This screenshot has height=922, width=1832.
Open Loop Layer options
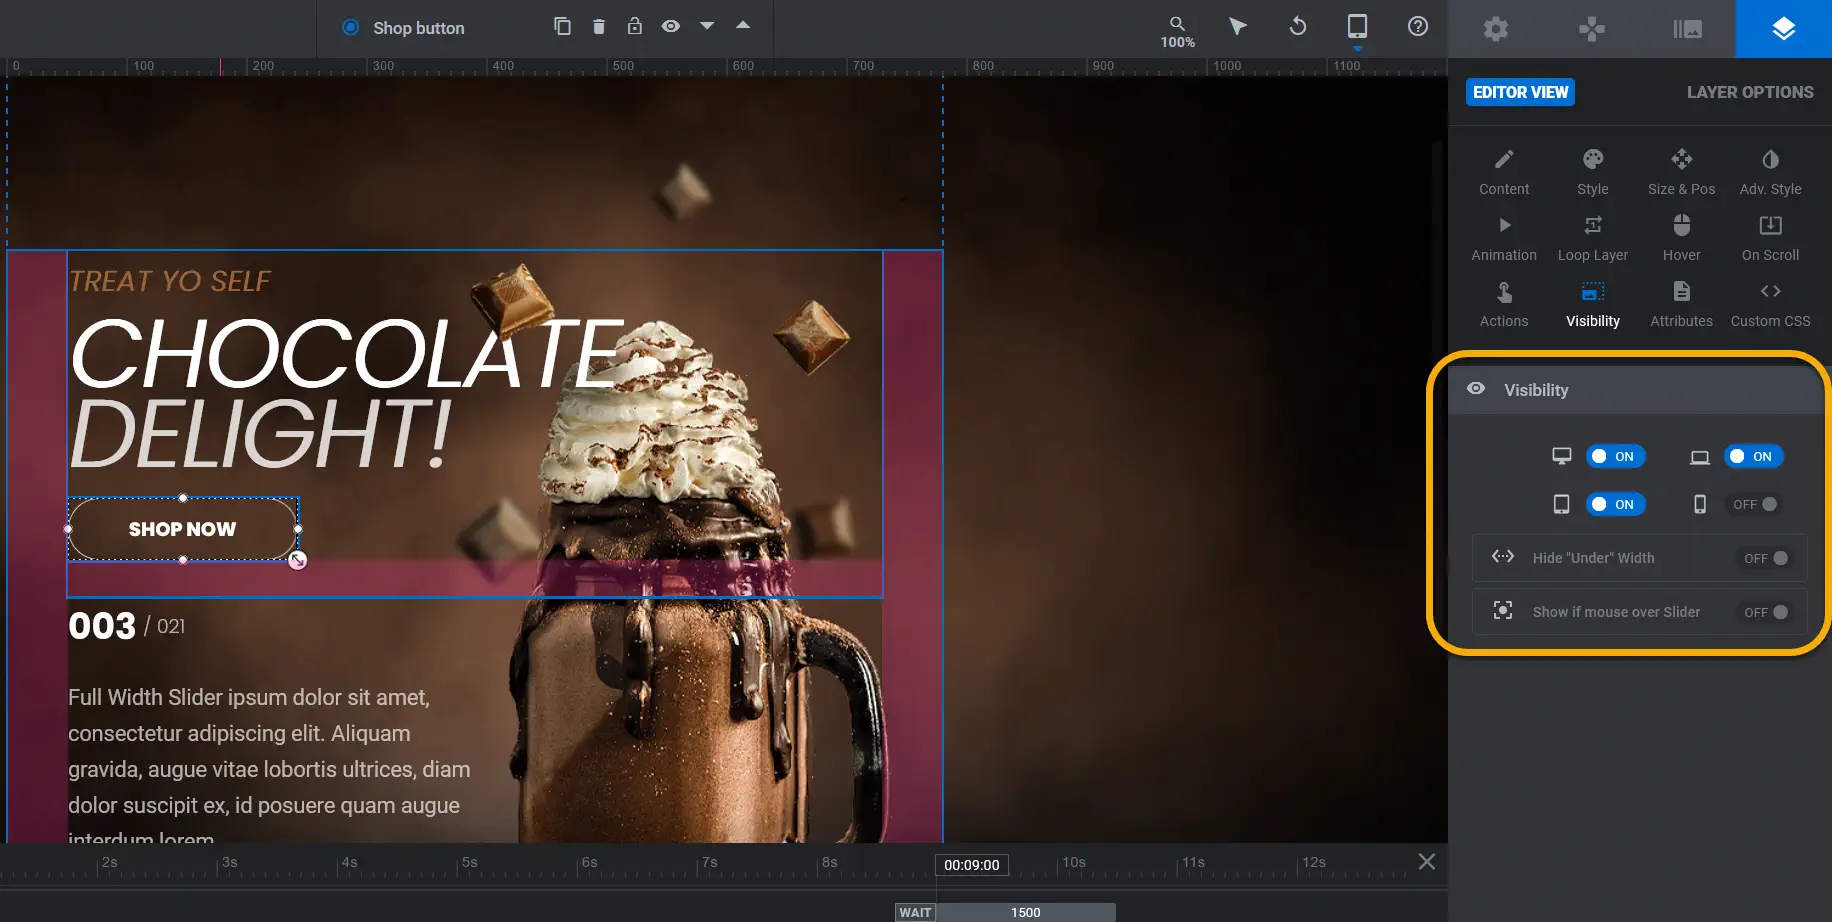[x=1593, y=239]
